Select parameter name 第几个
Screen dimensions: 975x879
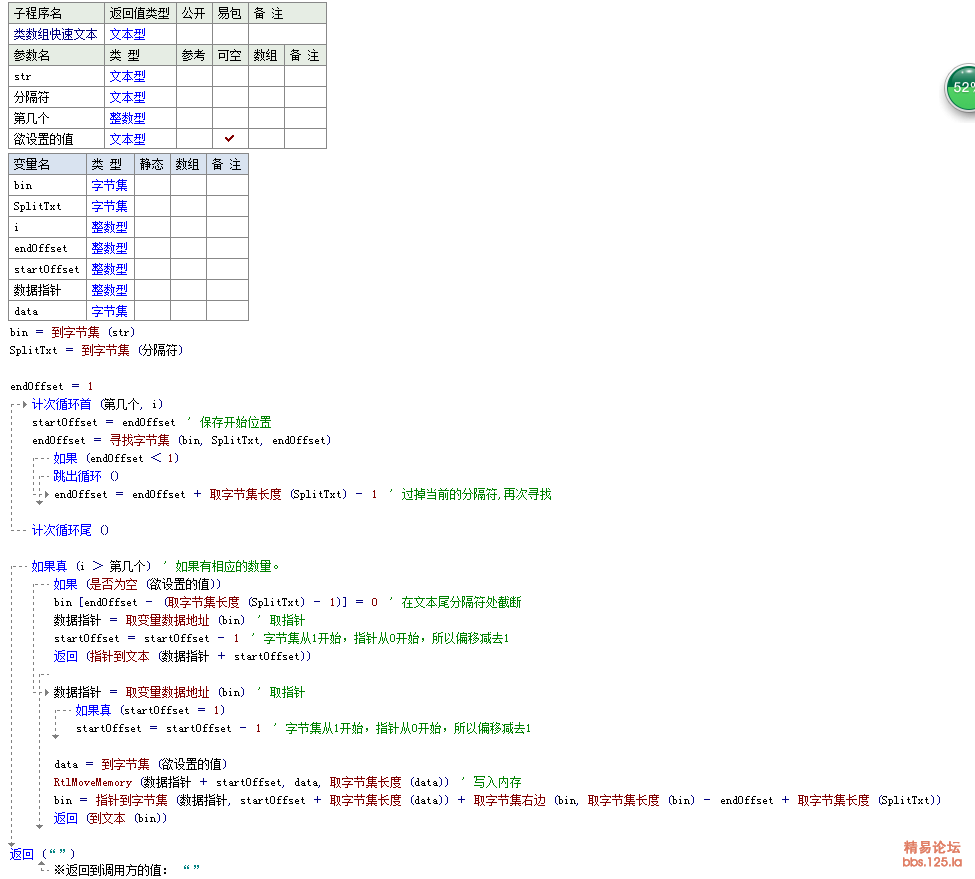[31, 118]
